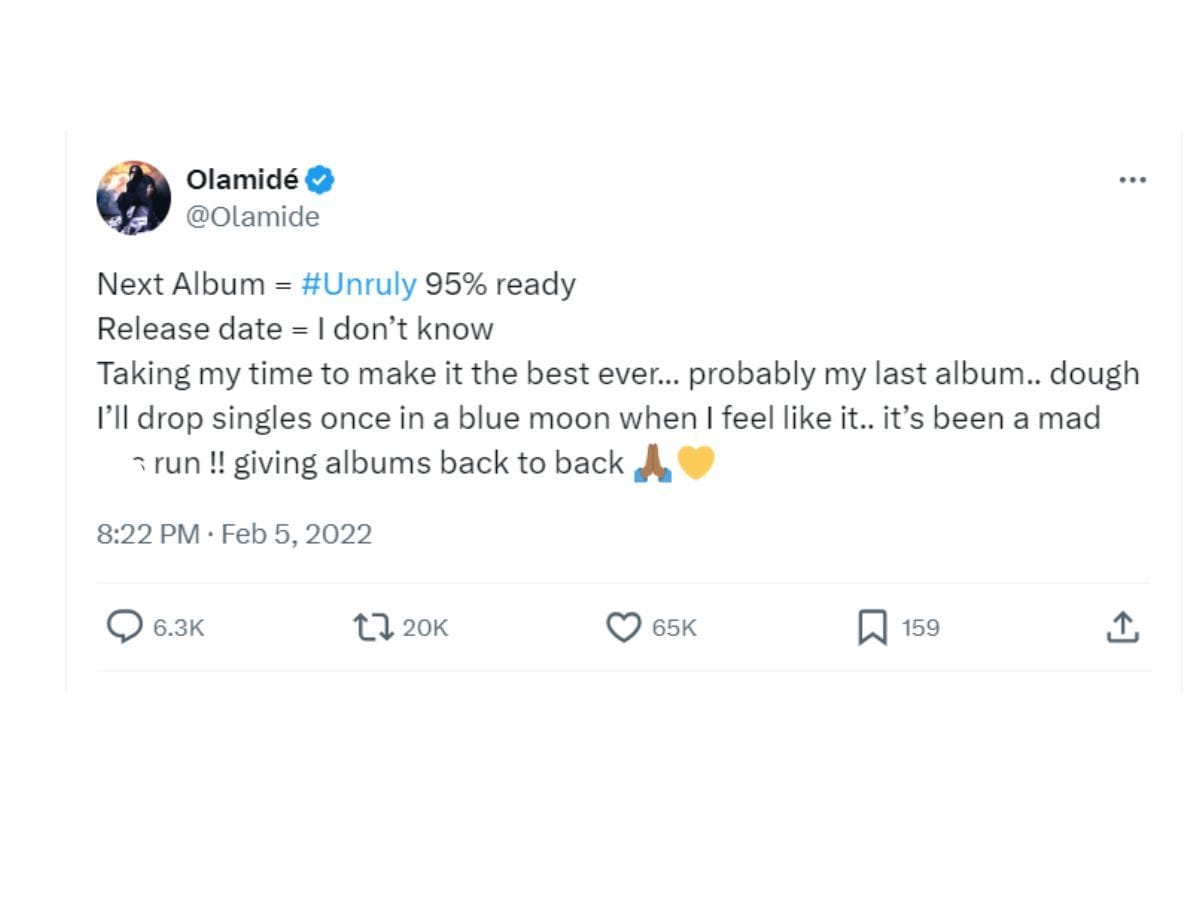Click the reply icon on the tweet

click(x=124, y=627)
